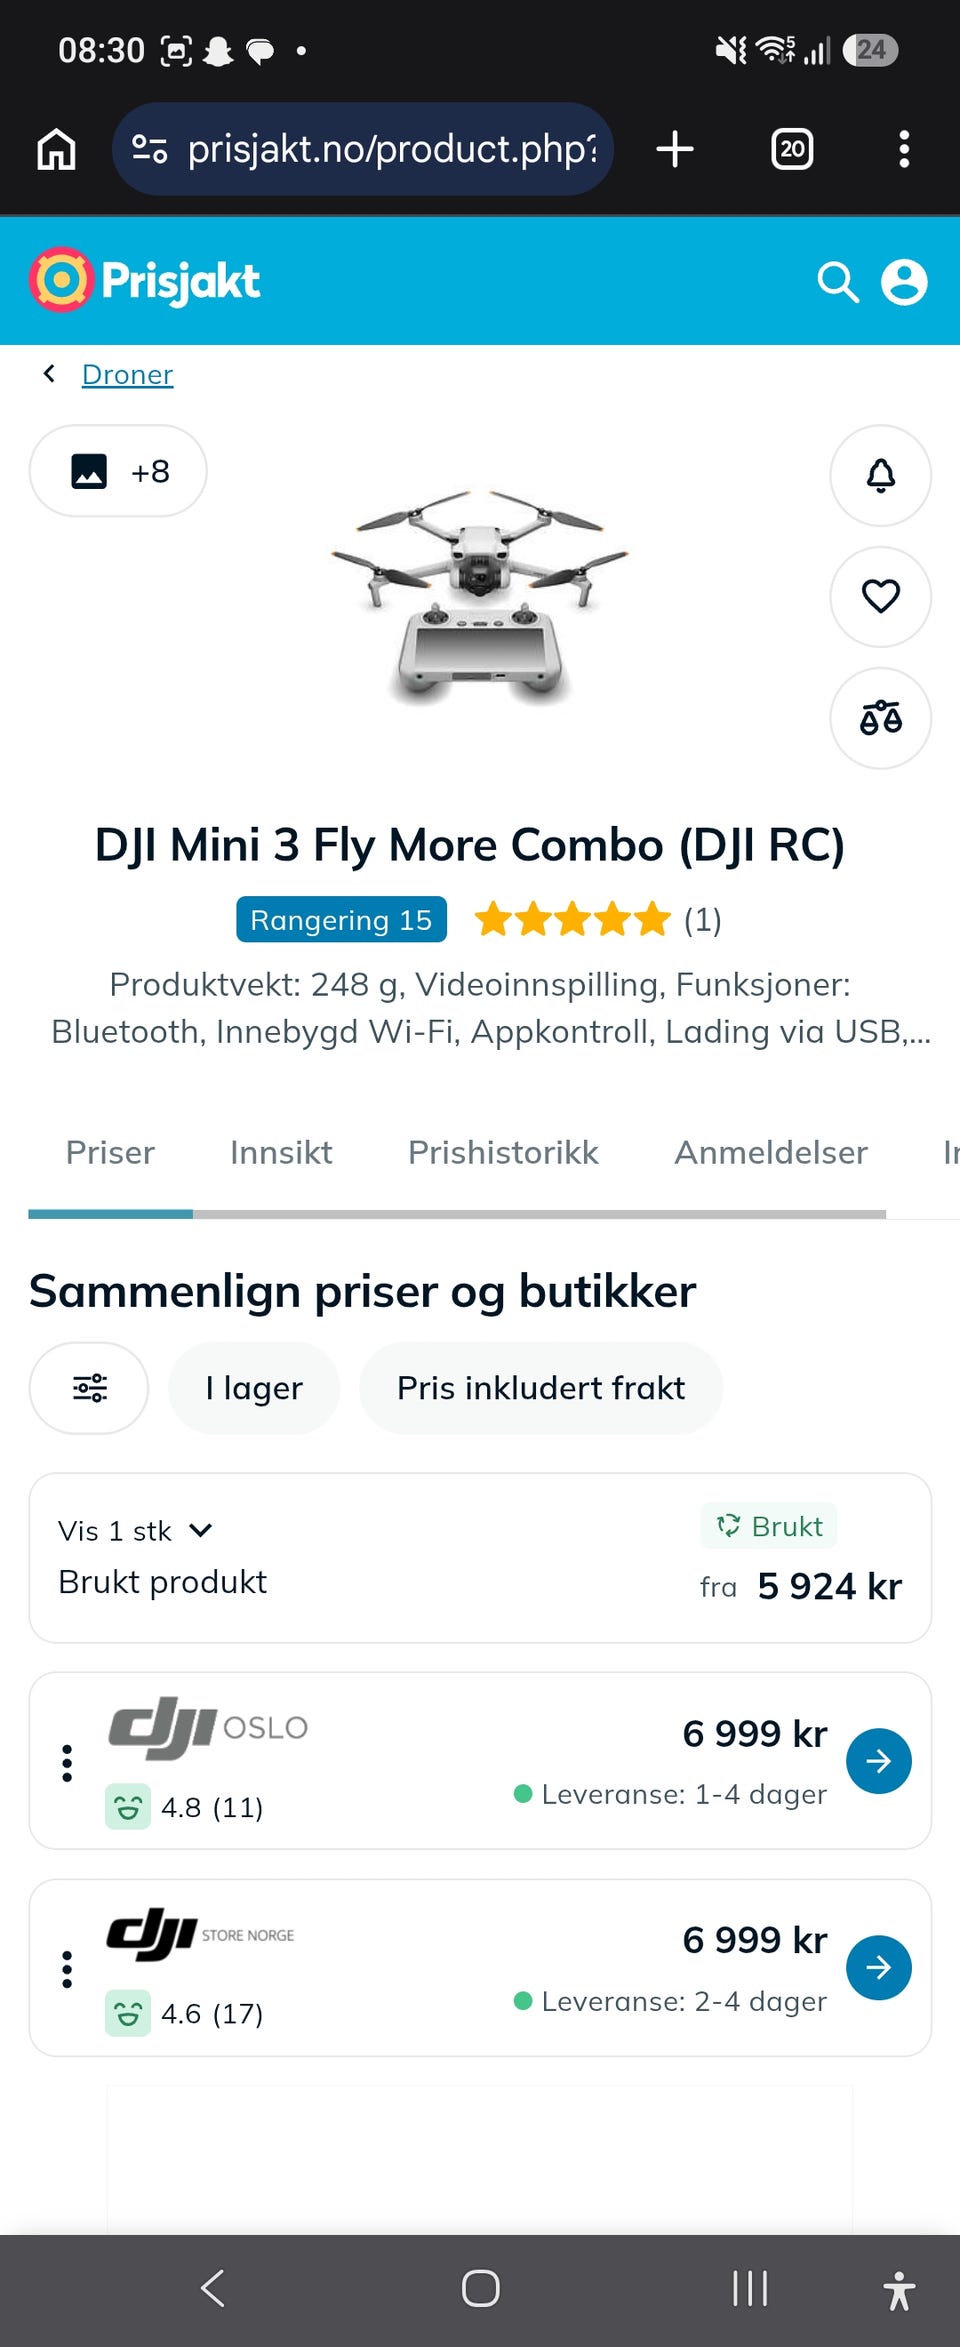Open the compare products scale icon
Viewport: 960px width, 2347px height.
(x=880, y=718)
